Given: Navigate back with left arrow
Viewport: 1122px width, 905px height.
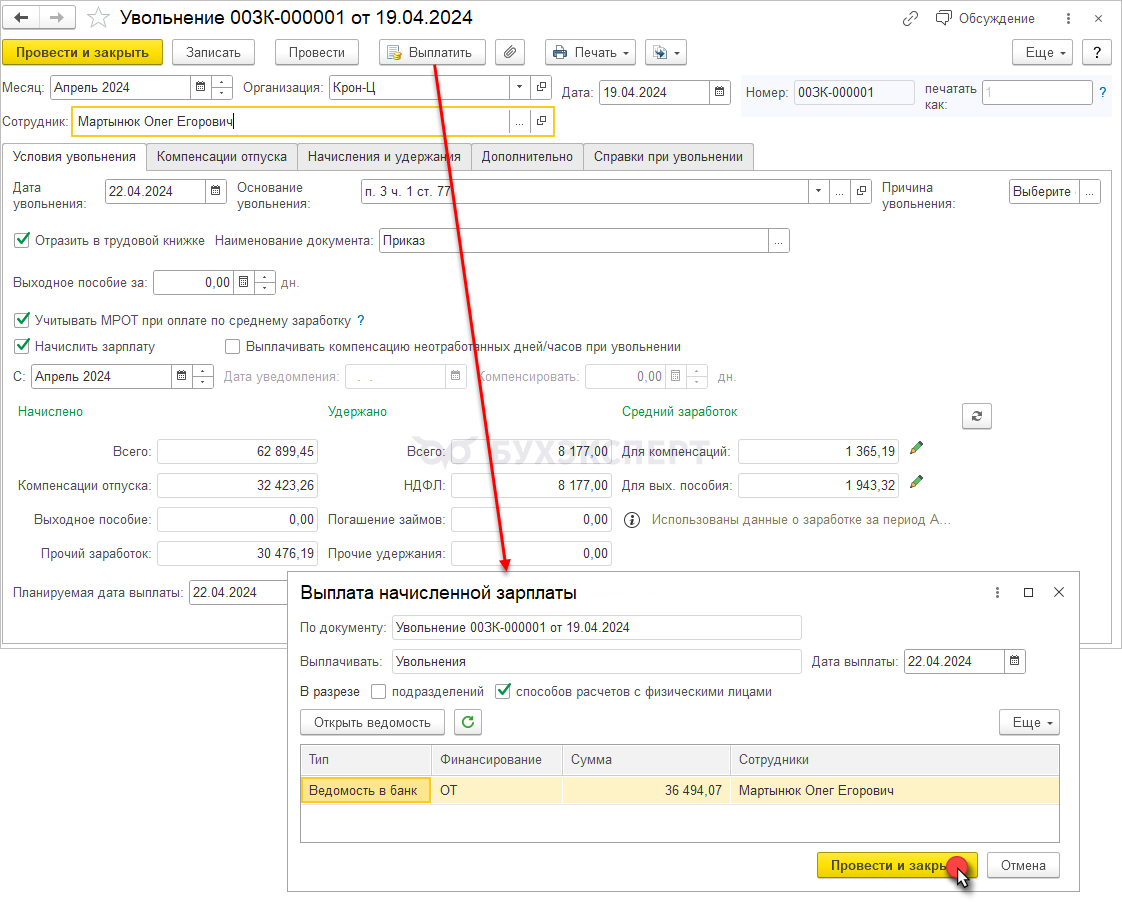Looking at the screenshot, I should click(x=22, y=18).
